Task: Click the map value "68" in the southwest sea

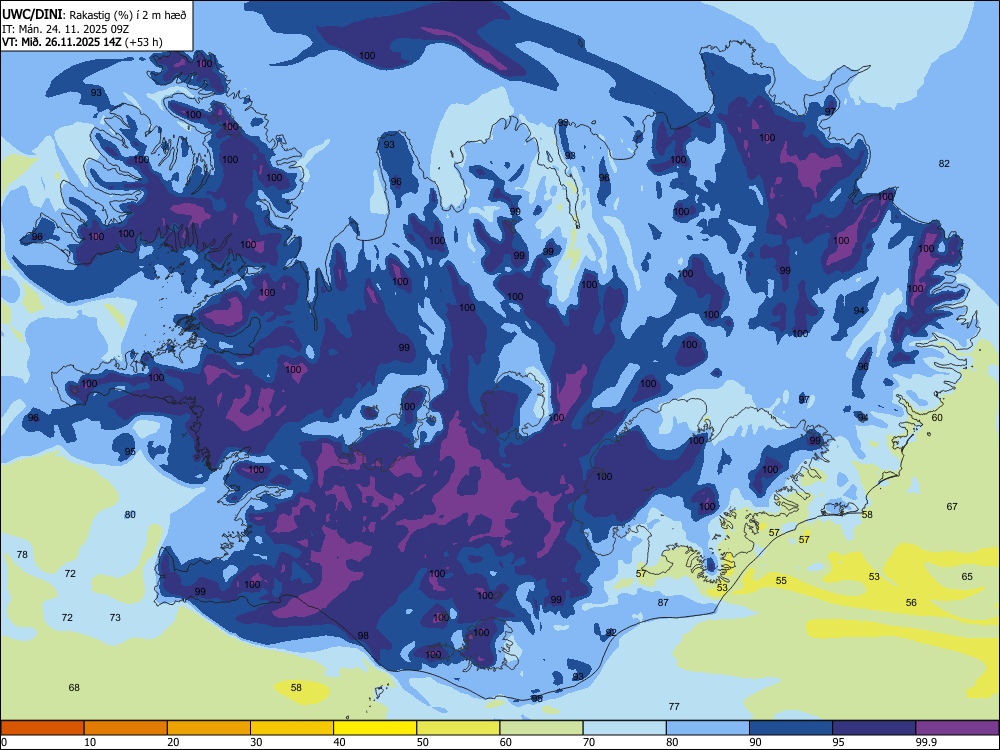Action: pyautogui.click(x=74, y=688)
